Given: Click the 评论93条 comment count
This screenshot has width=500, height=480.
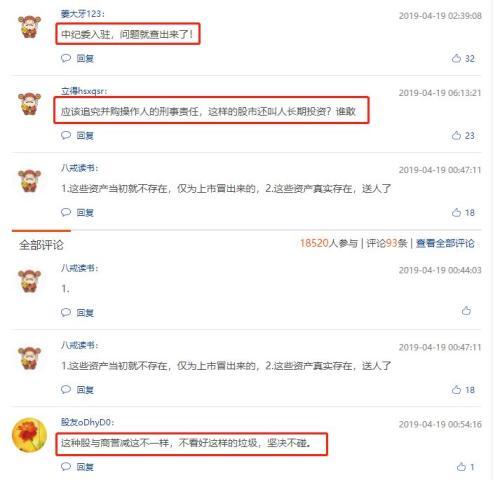Looking at the screenshot, I should coord(387,243).
